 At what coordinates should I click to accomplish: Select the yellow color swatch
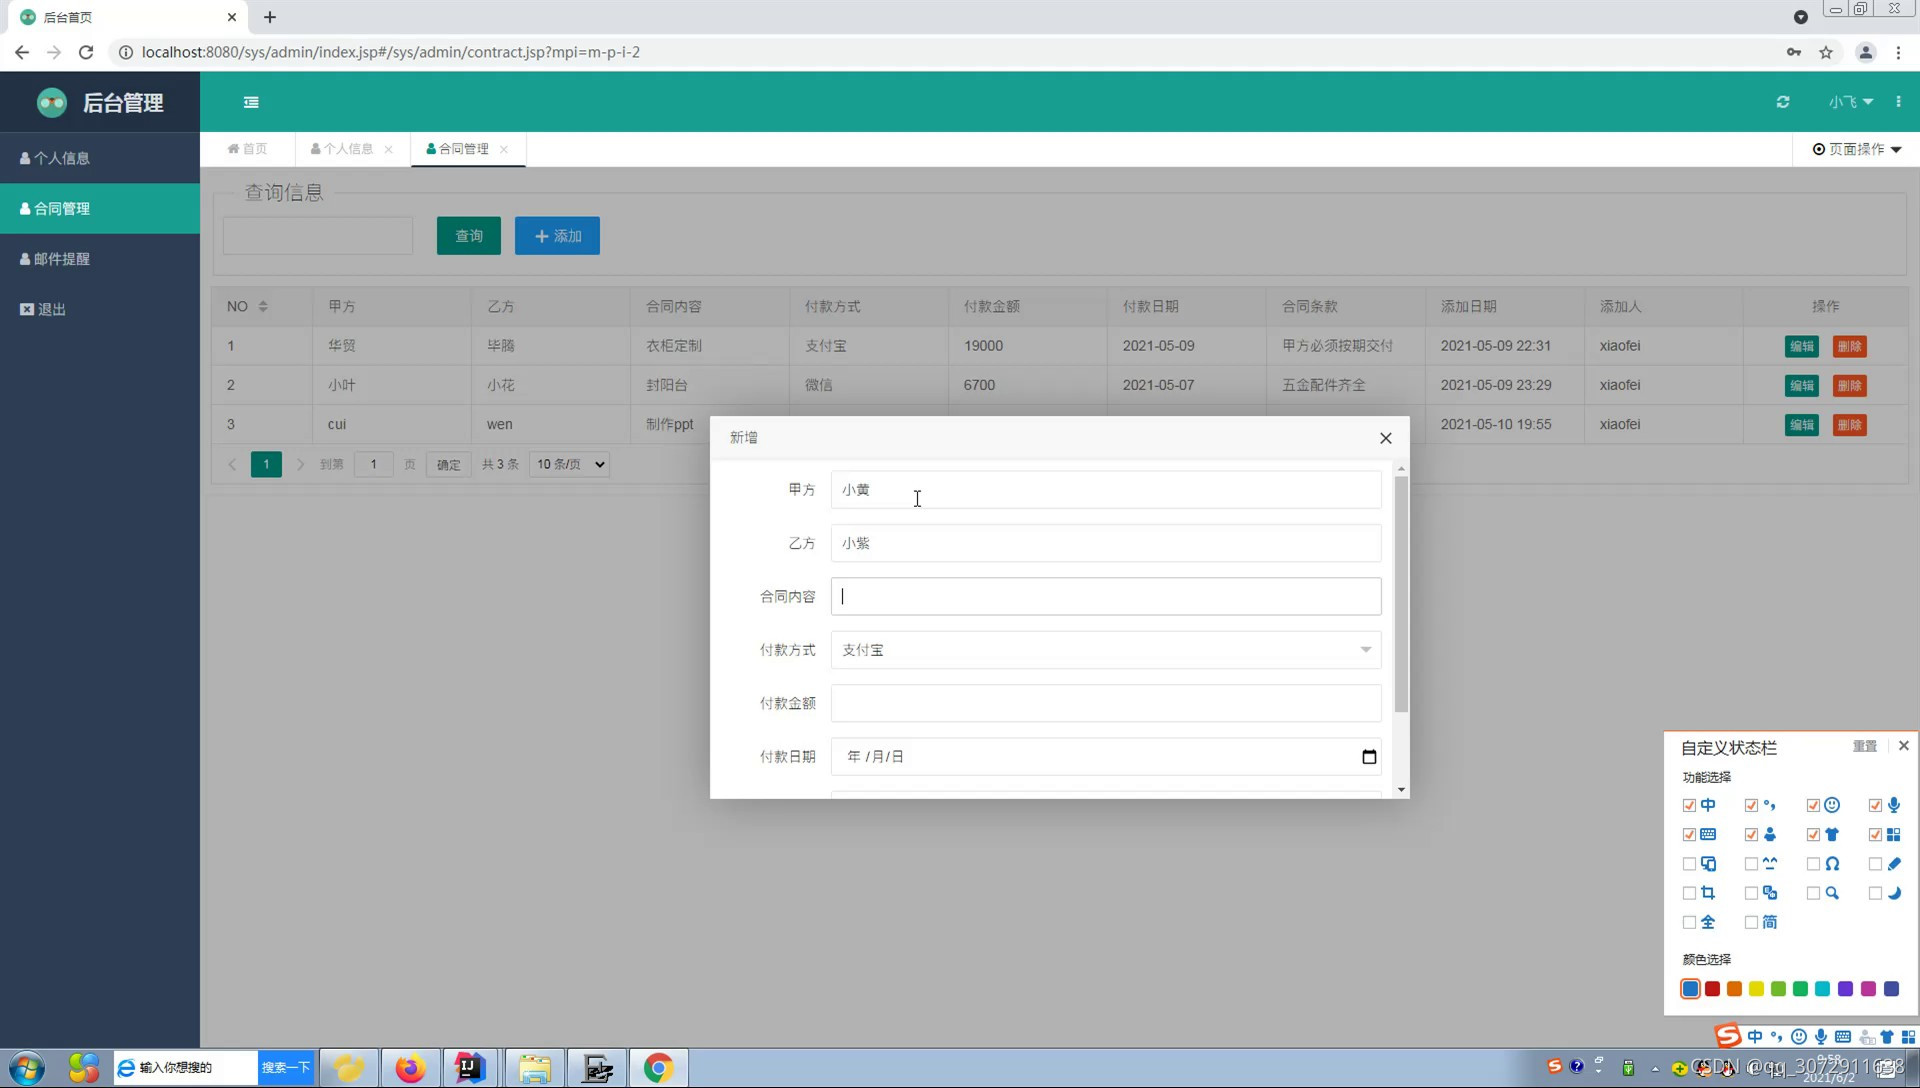point(1757,989)
